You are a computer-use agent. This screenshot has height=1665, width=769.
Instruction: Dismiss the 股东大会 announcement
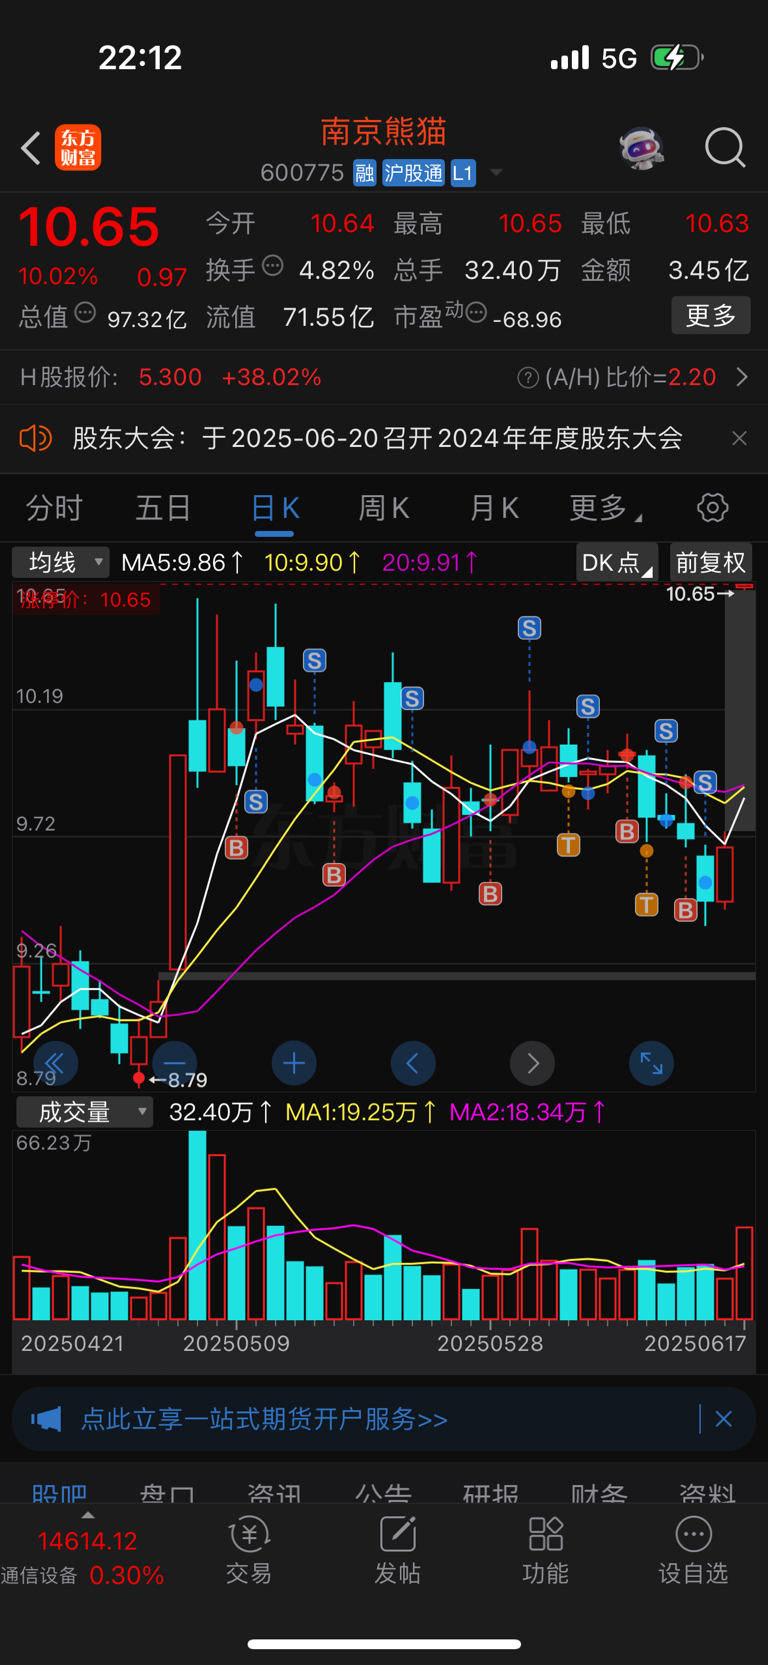(x=739, y=438)
